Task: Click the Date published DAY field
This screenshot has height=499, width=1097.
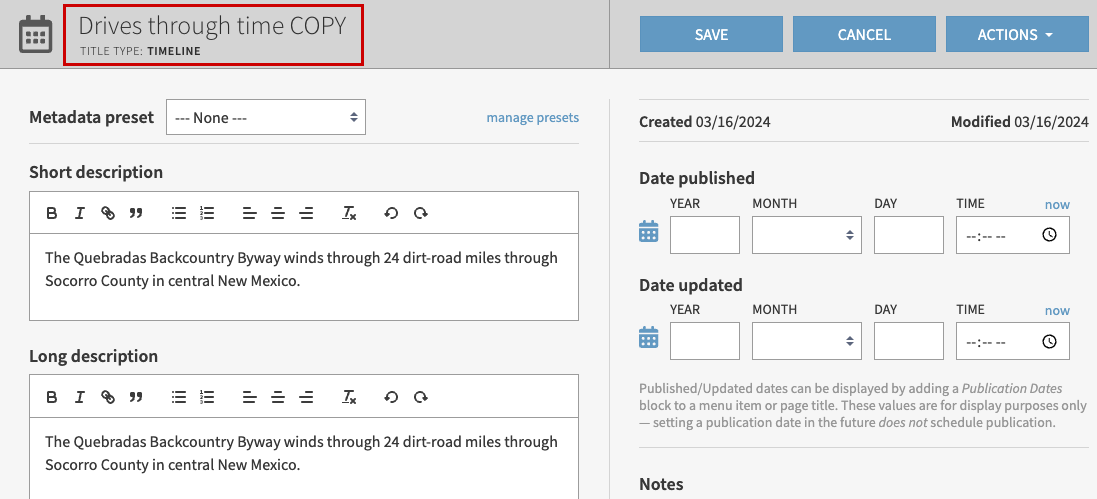Action: (x=909, y=235)
